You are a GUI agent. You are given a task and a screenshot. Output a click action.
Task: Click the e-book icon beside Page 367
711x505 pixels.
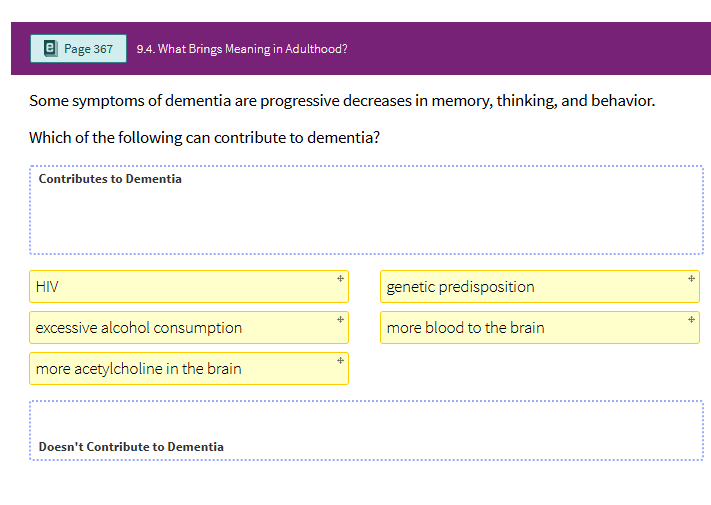click(x=50, y=48)
